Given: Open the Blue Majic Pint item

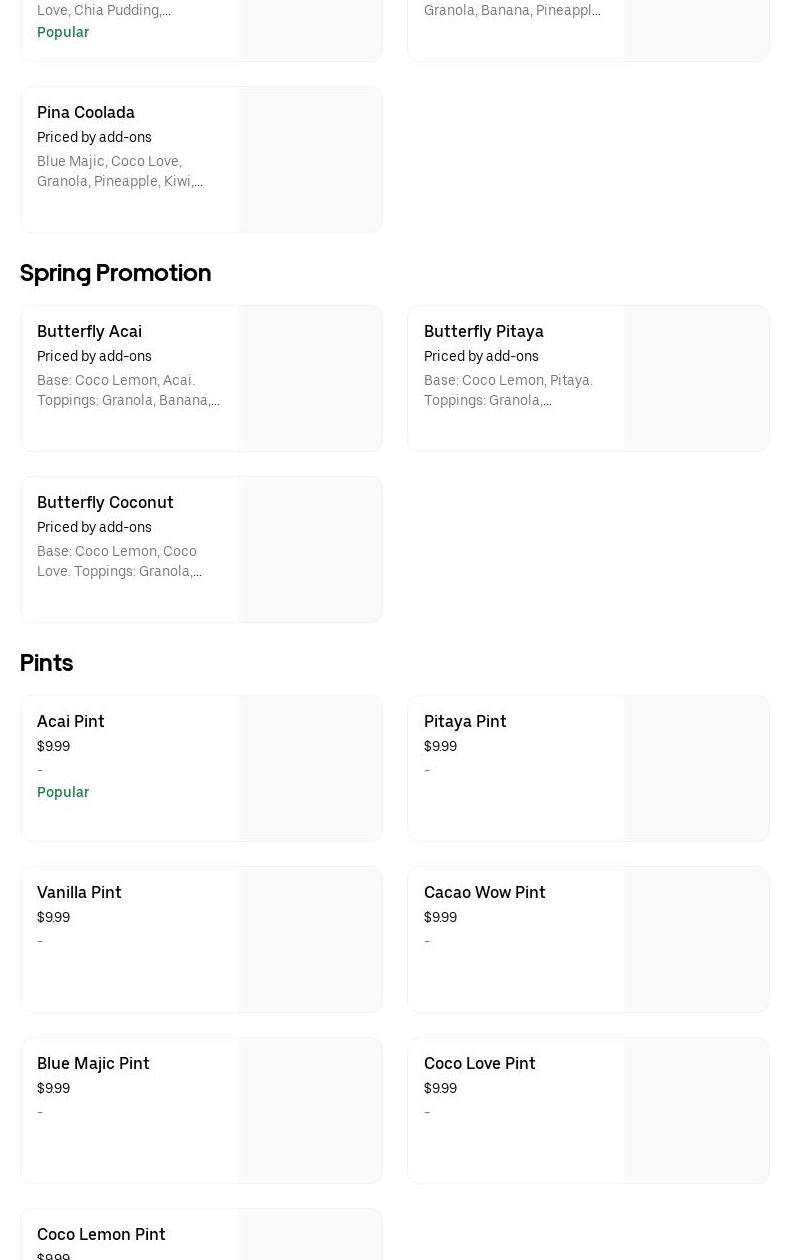Looking at the screenshot, I should tap(93, 1063).
